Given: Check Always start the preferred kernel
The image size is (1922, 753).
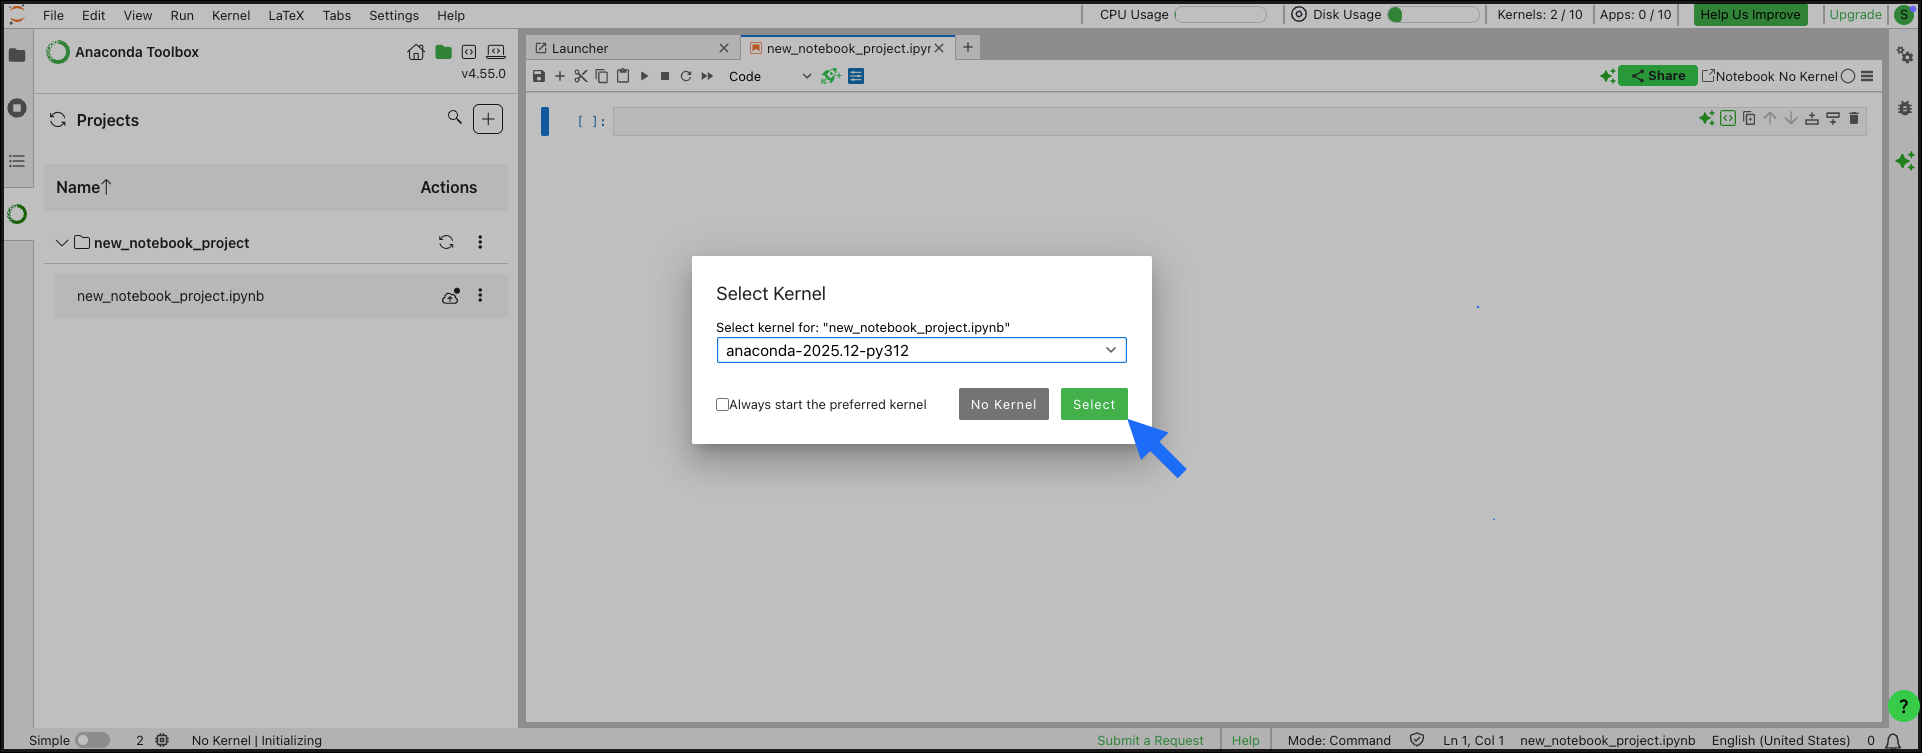Looking at the screenshot, I should (722, 404).
